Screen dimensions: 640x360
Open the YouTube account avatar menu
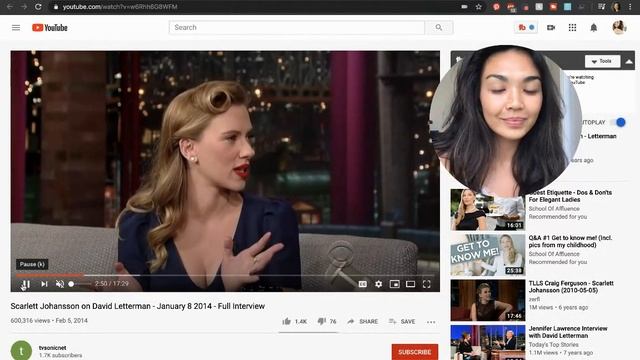click(619, 27)
